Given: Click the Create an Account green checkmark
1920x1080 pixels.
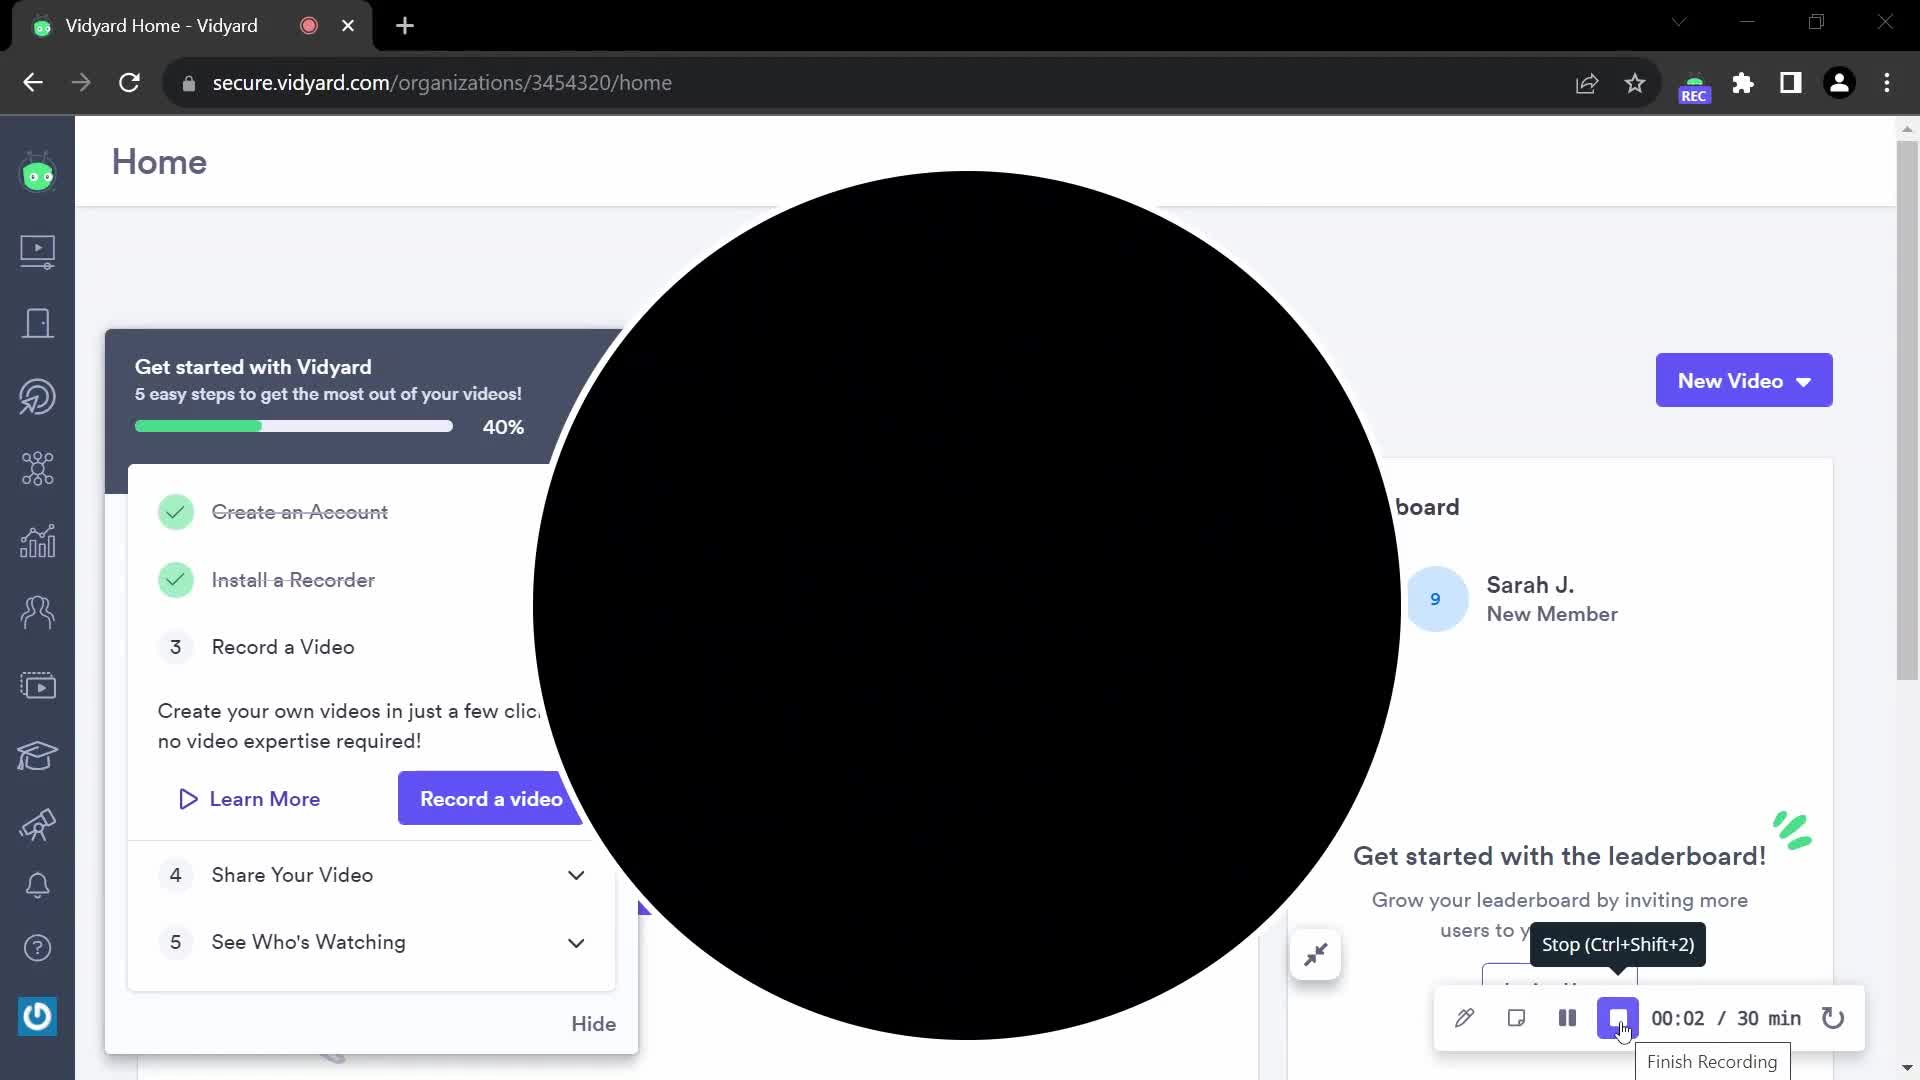Looking at the screenshot, I should (175, 512).
